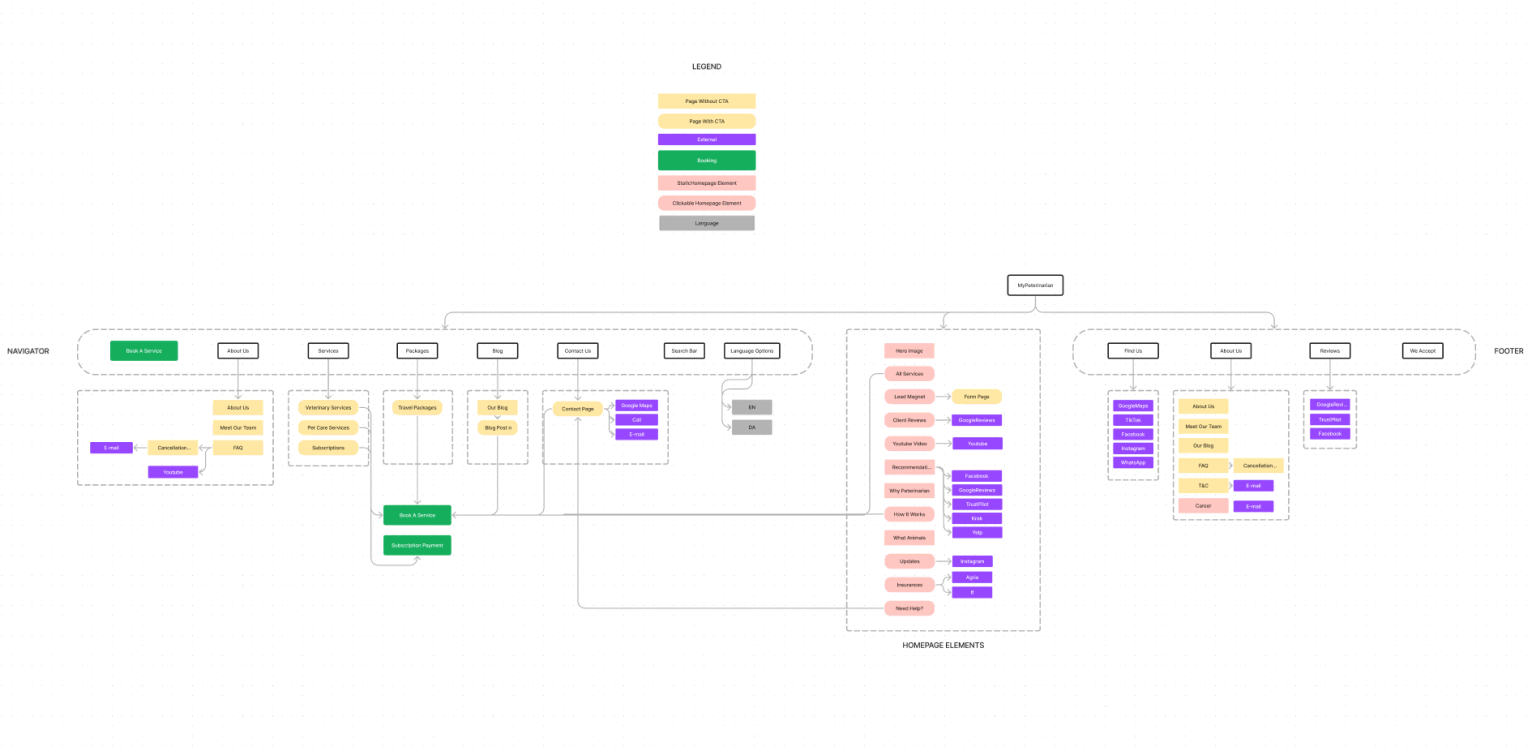This screenshot has height=747, width=1536.
Task: Click the Agria insurance node
Action: tap(971, 577)
